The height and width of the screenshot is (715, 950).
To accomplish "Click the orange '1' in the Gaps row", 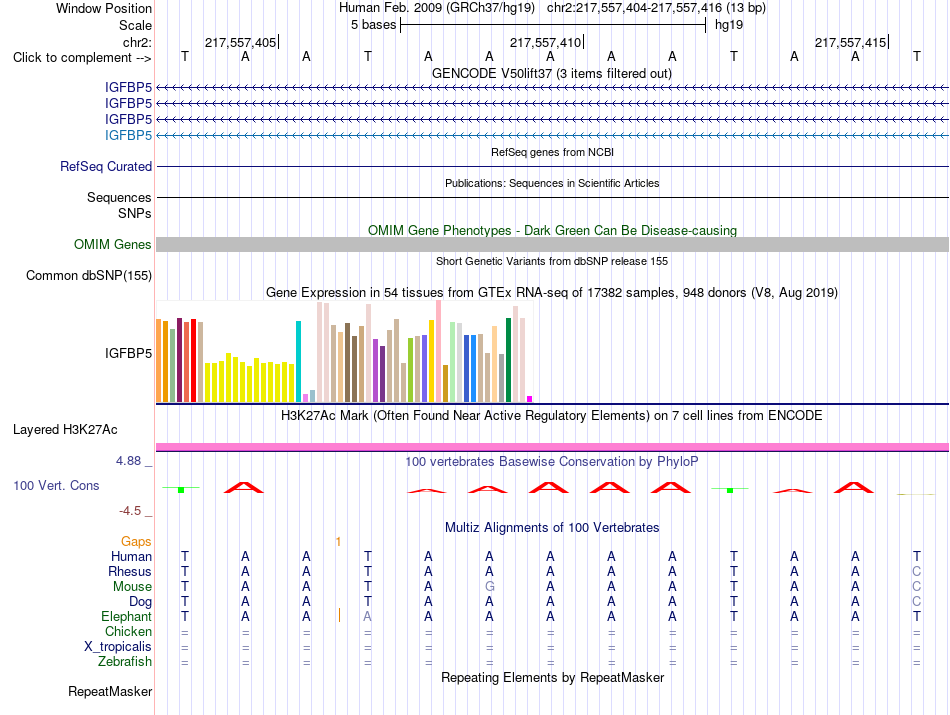I will [339, 542].
